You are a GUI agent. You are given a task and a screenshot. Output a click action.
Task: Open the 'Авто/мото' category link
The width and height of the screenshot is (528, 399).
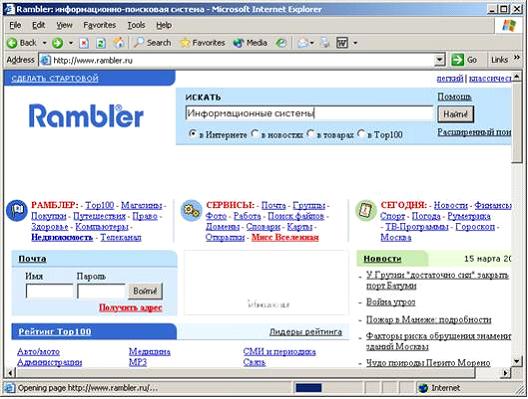pyautogui.click(x=38, y=352)
